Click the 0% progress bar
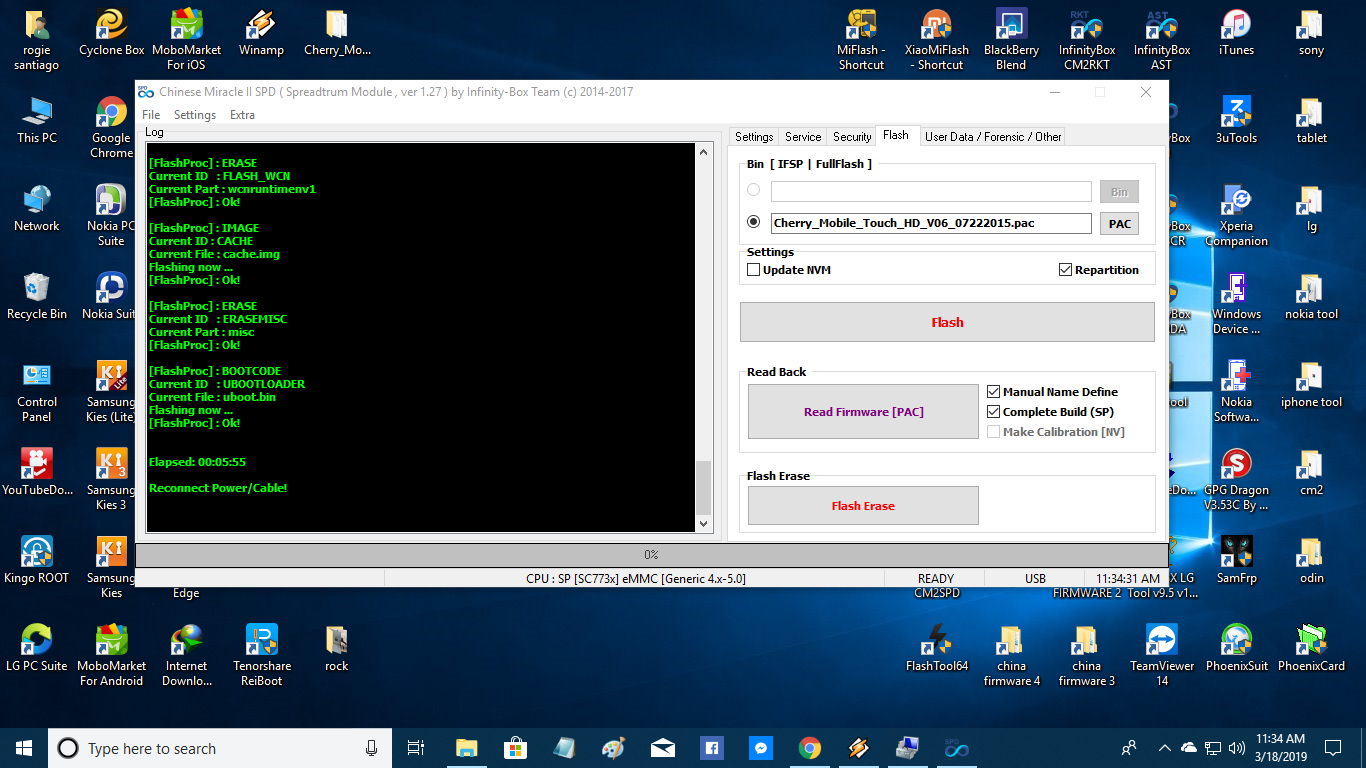The image size is (1366, 768). click(x=651, y=554)
